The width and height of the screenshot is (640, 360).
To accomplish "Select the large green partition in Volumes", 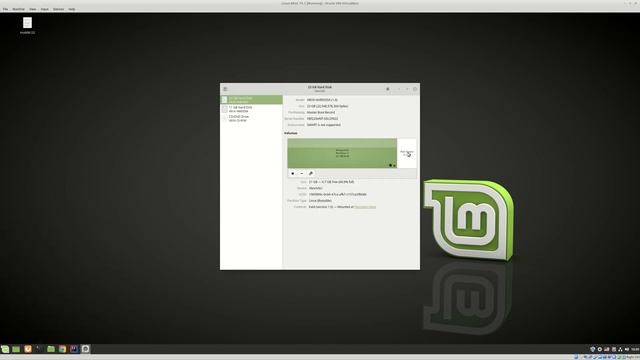I will pyautogui.click(x=342, y=153).
